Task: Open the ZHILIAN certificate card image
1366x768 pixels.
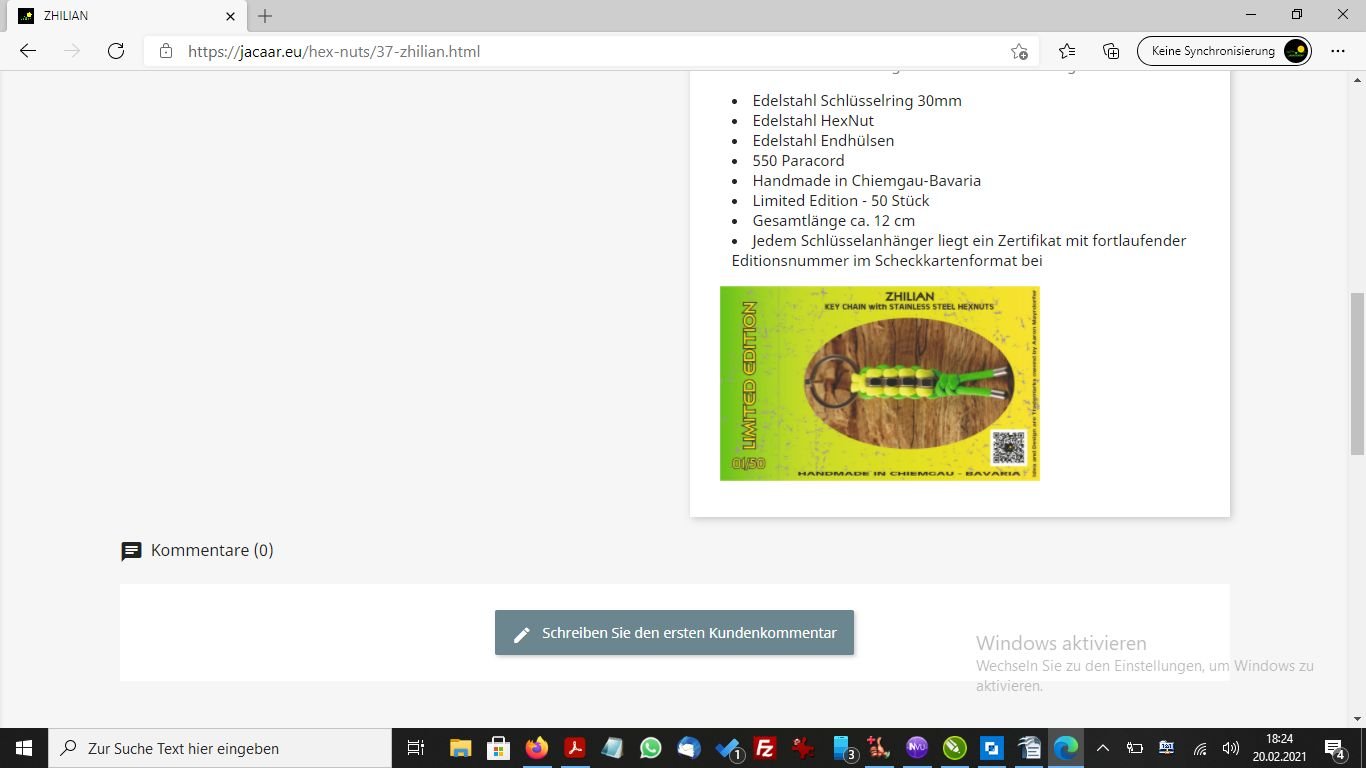Action: pyautogui.click(x=880, y=383)
